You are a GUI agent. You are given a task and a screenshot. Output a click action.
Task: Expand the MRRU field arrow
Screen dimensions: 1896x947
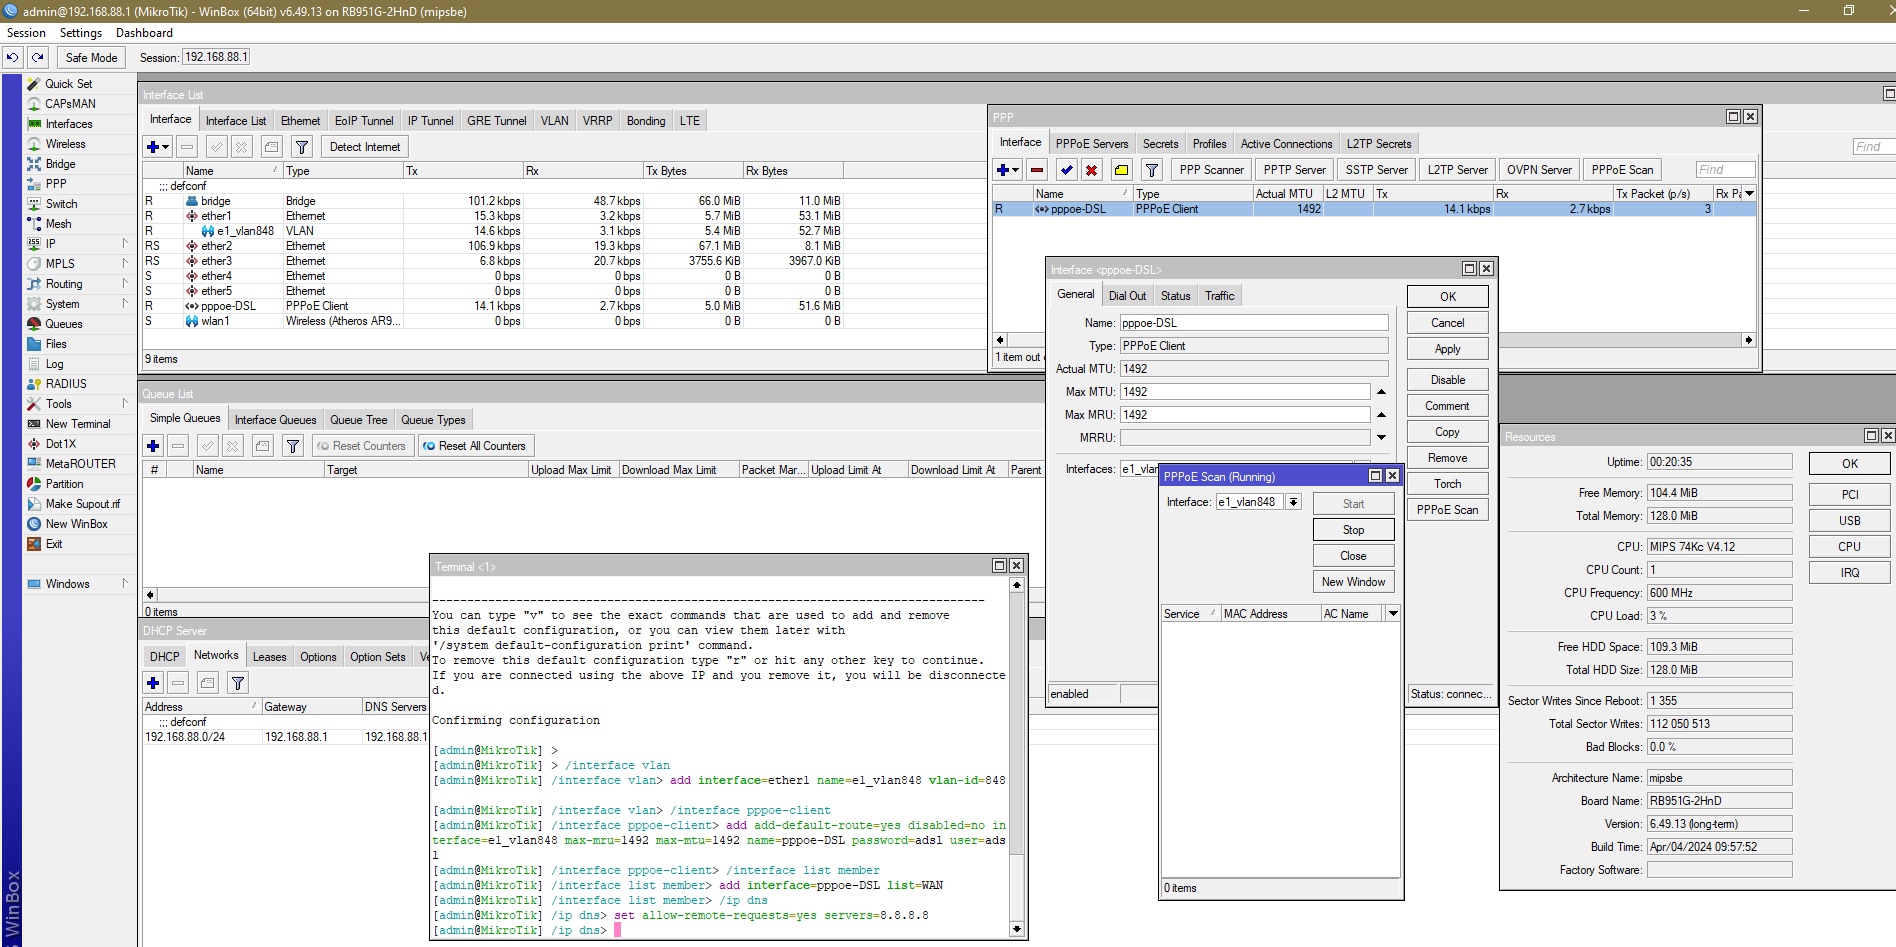coord(1381,438)
